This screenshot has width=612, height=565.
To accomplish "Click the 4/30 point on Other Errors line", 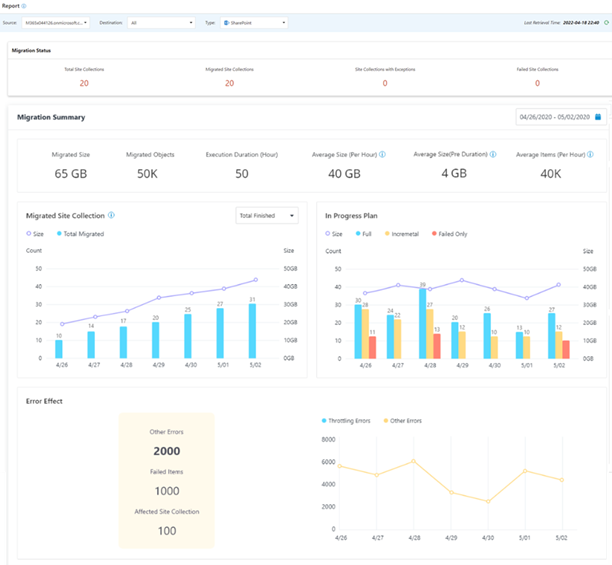I will click(488, 501).
